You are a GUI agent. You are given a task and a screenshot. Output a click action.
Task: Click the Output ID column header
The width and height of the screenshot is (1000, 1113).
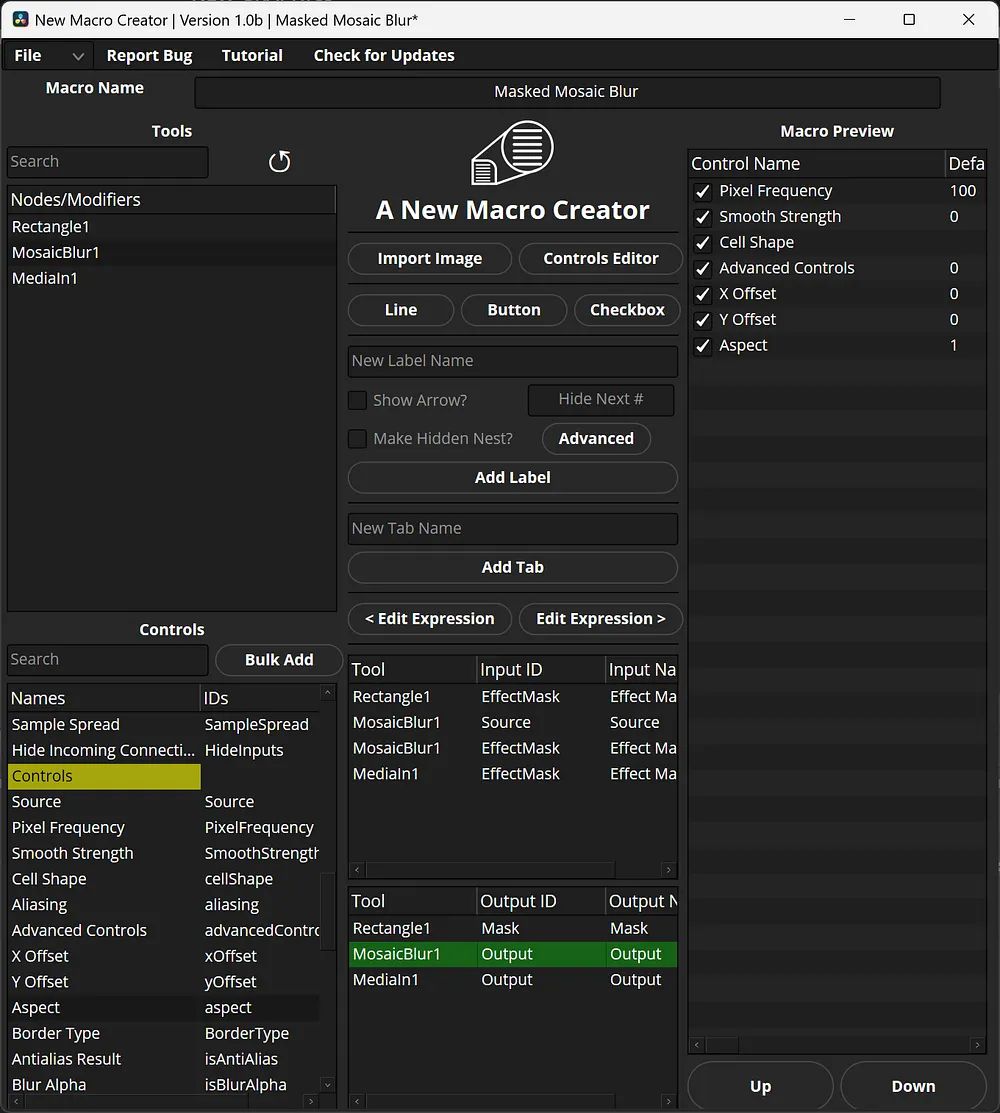point(540,901)
